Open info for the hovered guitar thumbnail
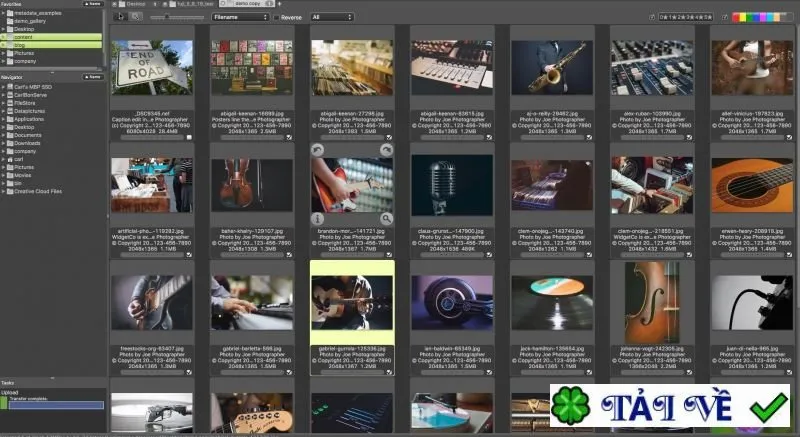The image size is (800, 437). 317,219
